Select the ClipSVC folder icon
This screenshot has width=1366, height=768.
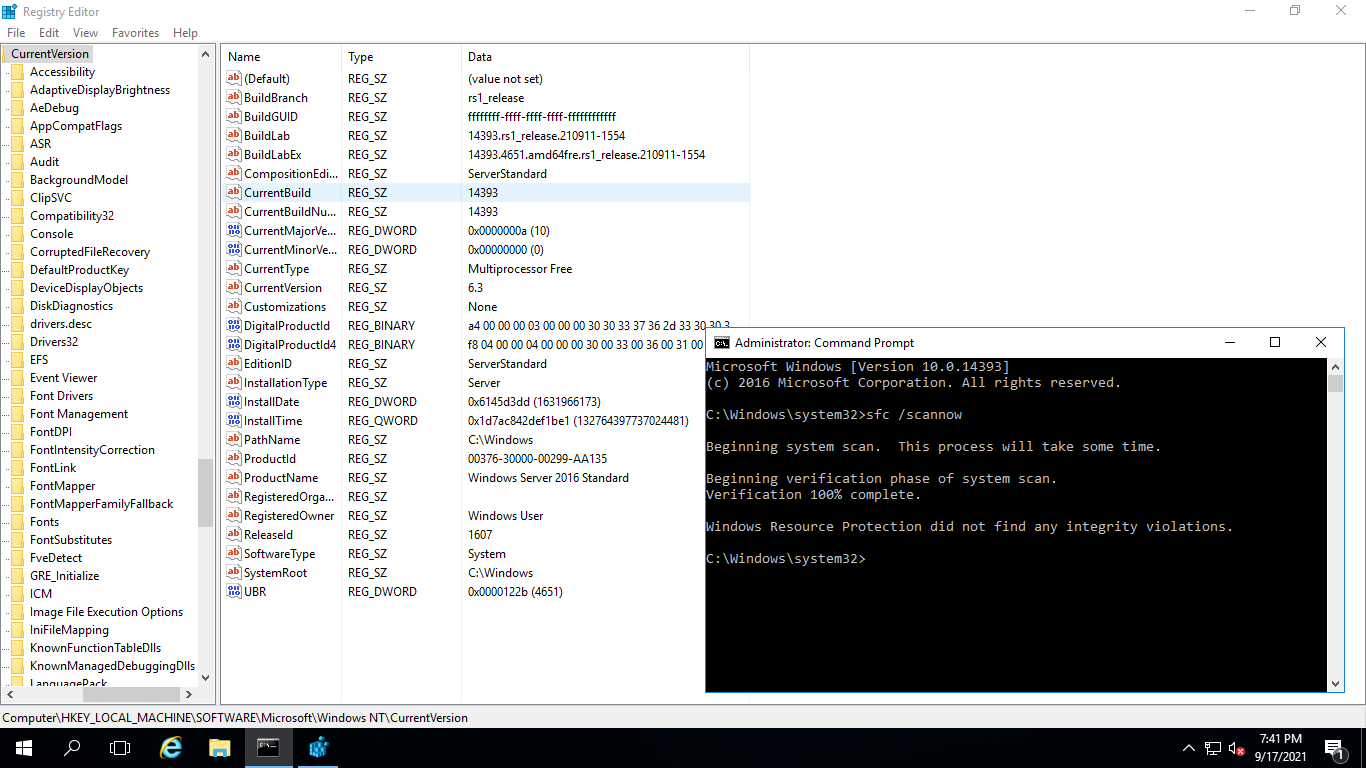(x=17, y=198)
